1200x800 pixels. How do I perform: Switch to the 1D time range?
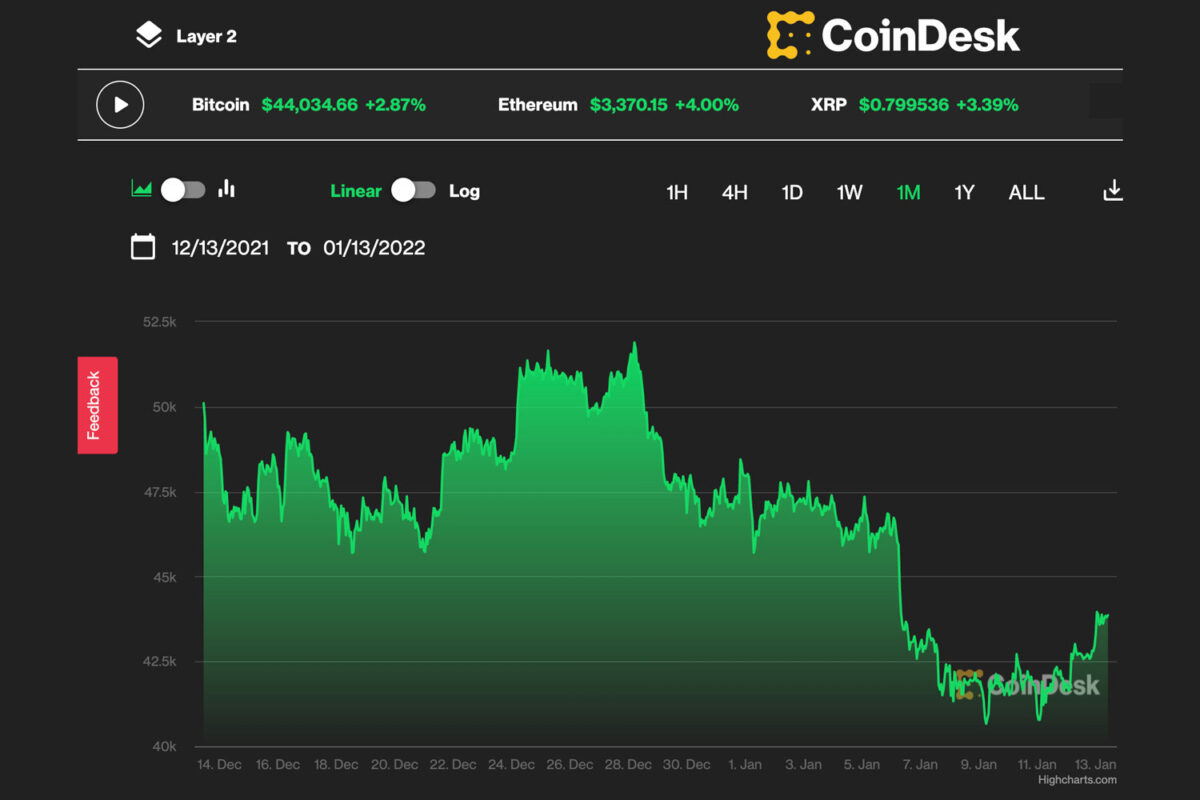click(x=792, y=192)
